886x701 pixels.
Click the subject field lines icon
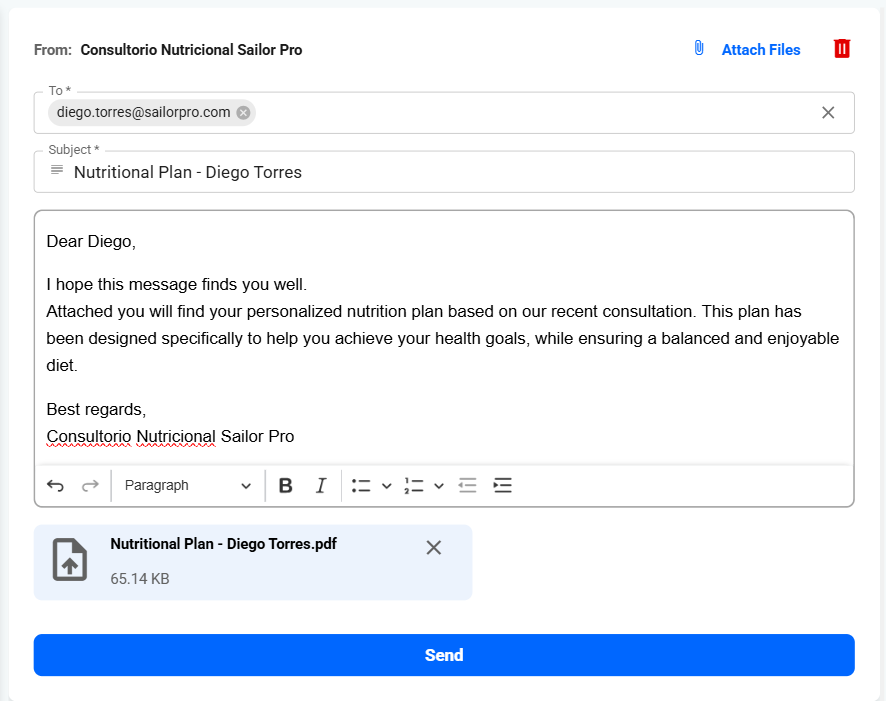(57, 171)
